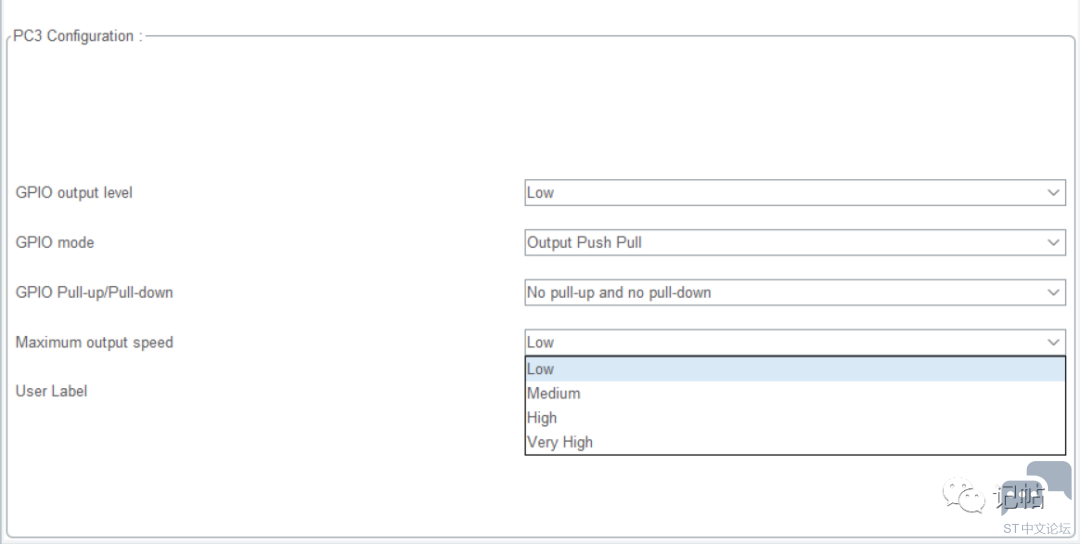Image resolution: width=1080 pixels, height=544 pixels.
Task: Click the GPIO output level chevron arrow
Action: click(x=1053, y=193)
